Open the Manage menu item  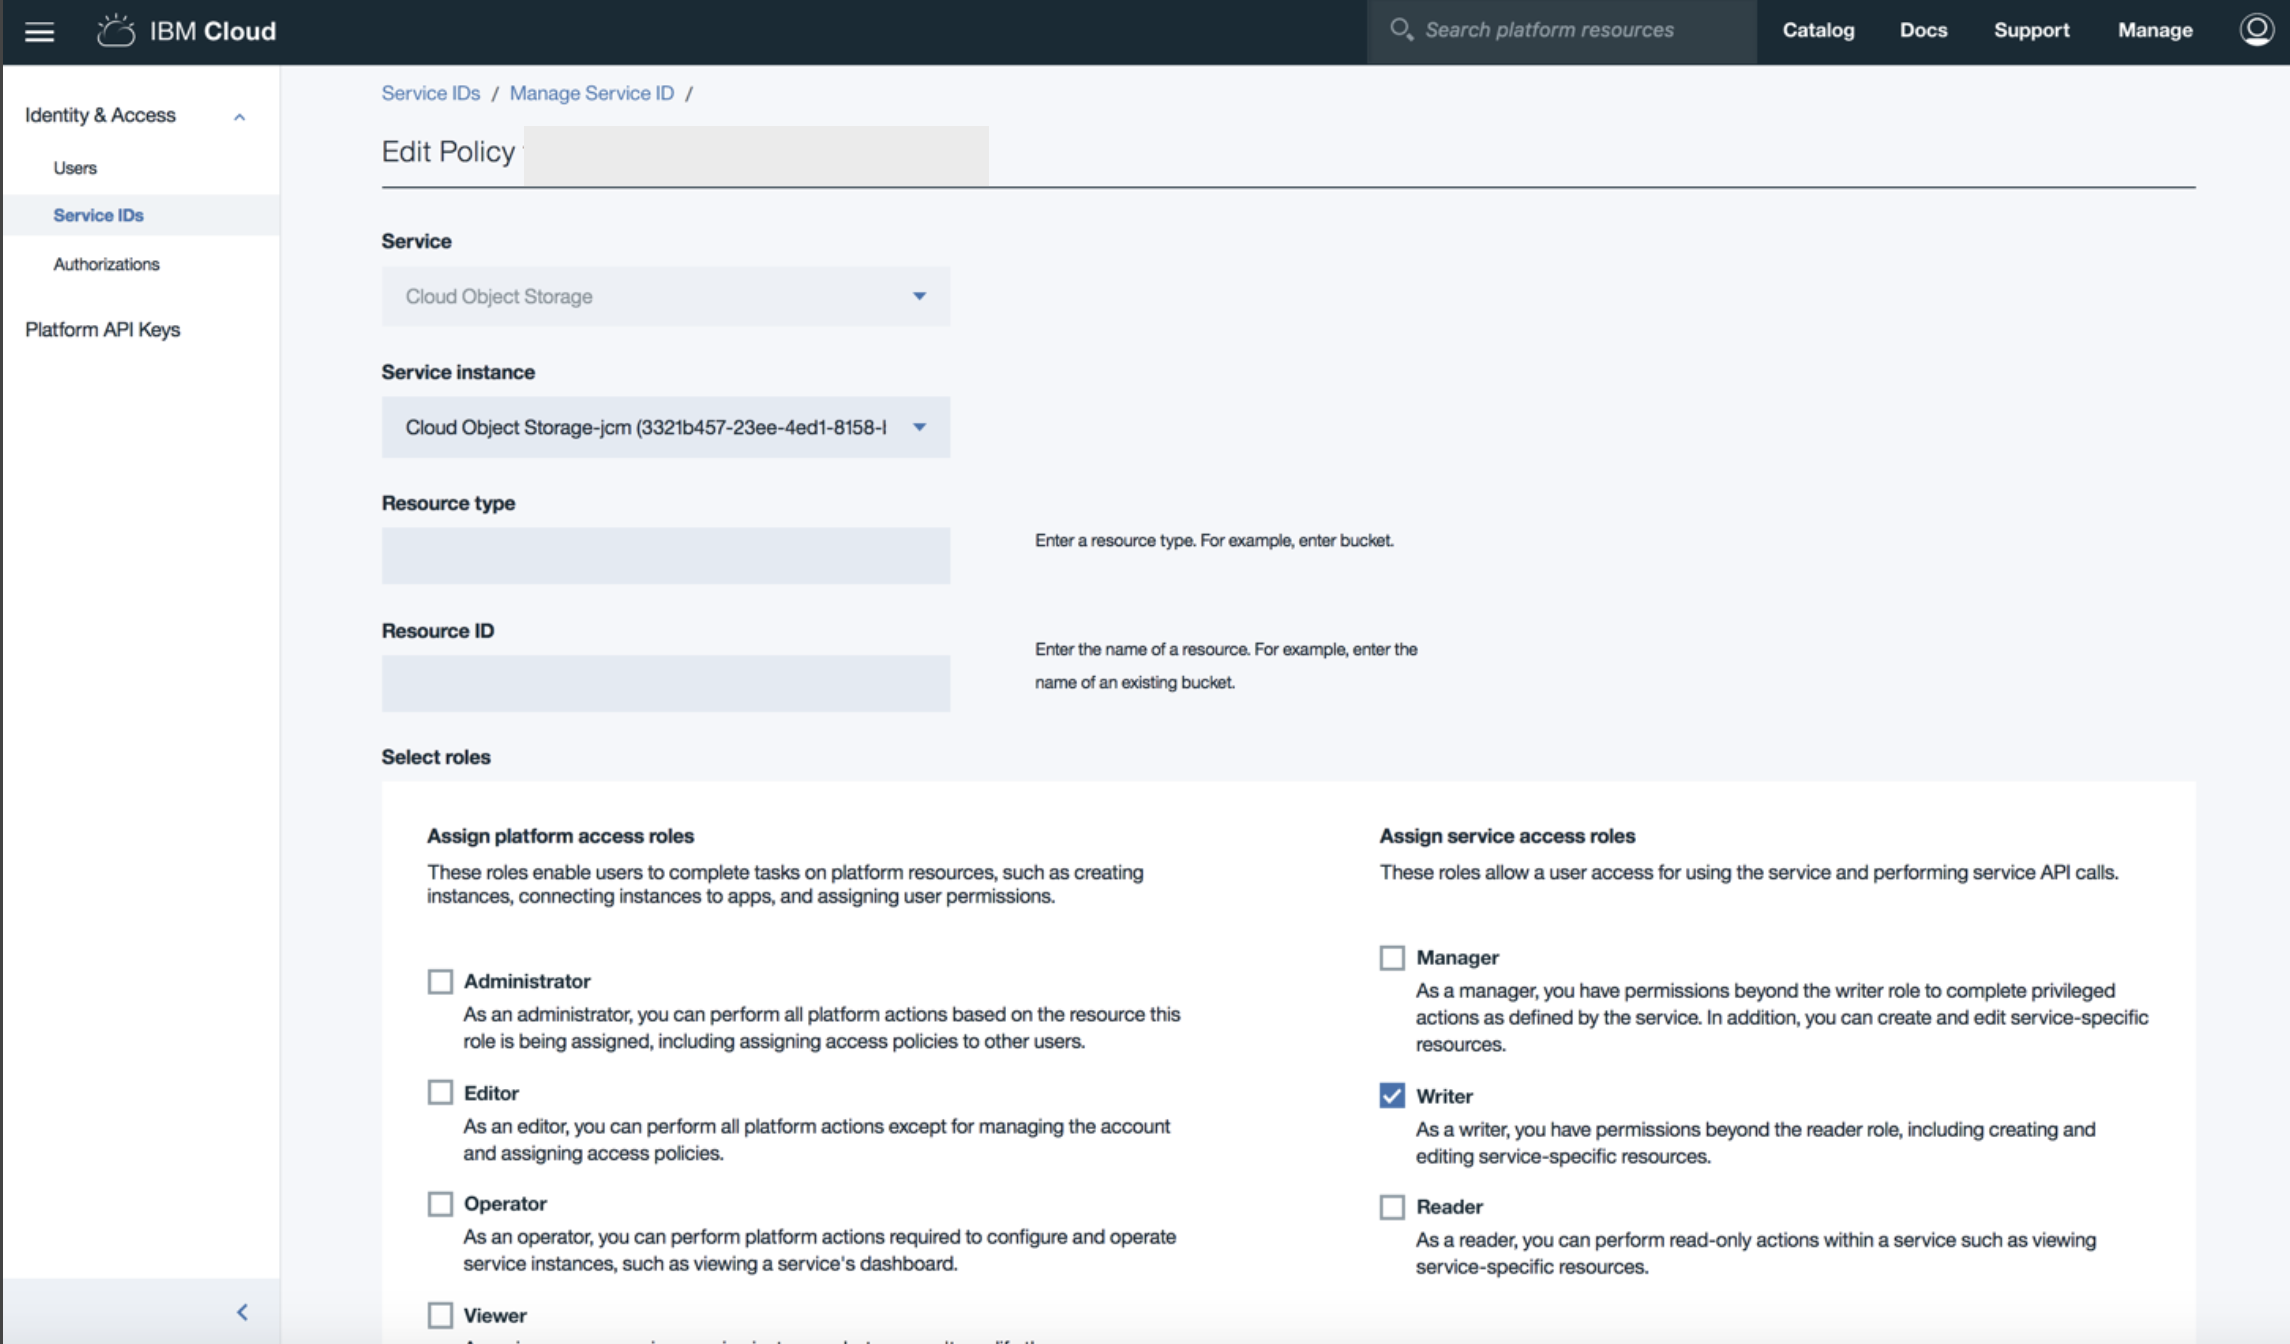[2155, 30]
